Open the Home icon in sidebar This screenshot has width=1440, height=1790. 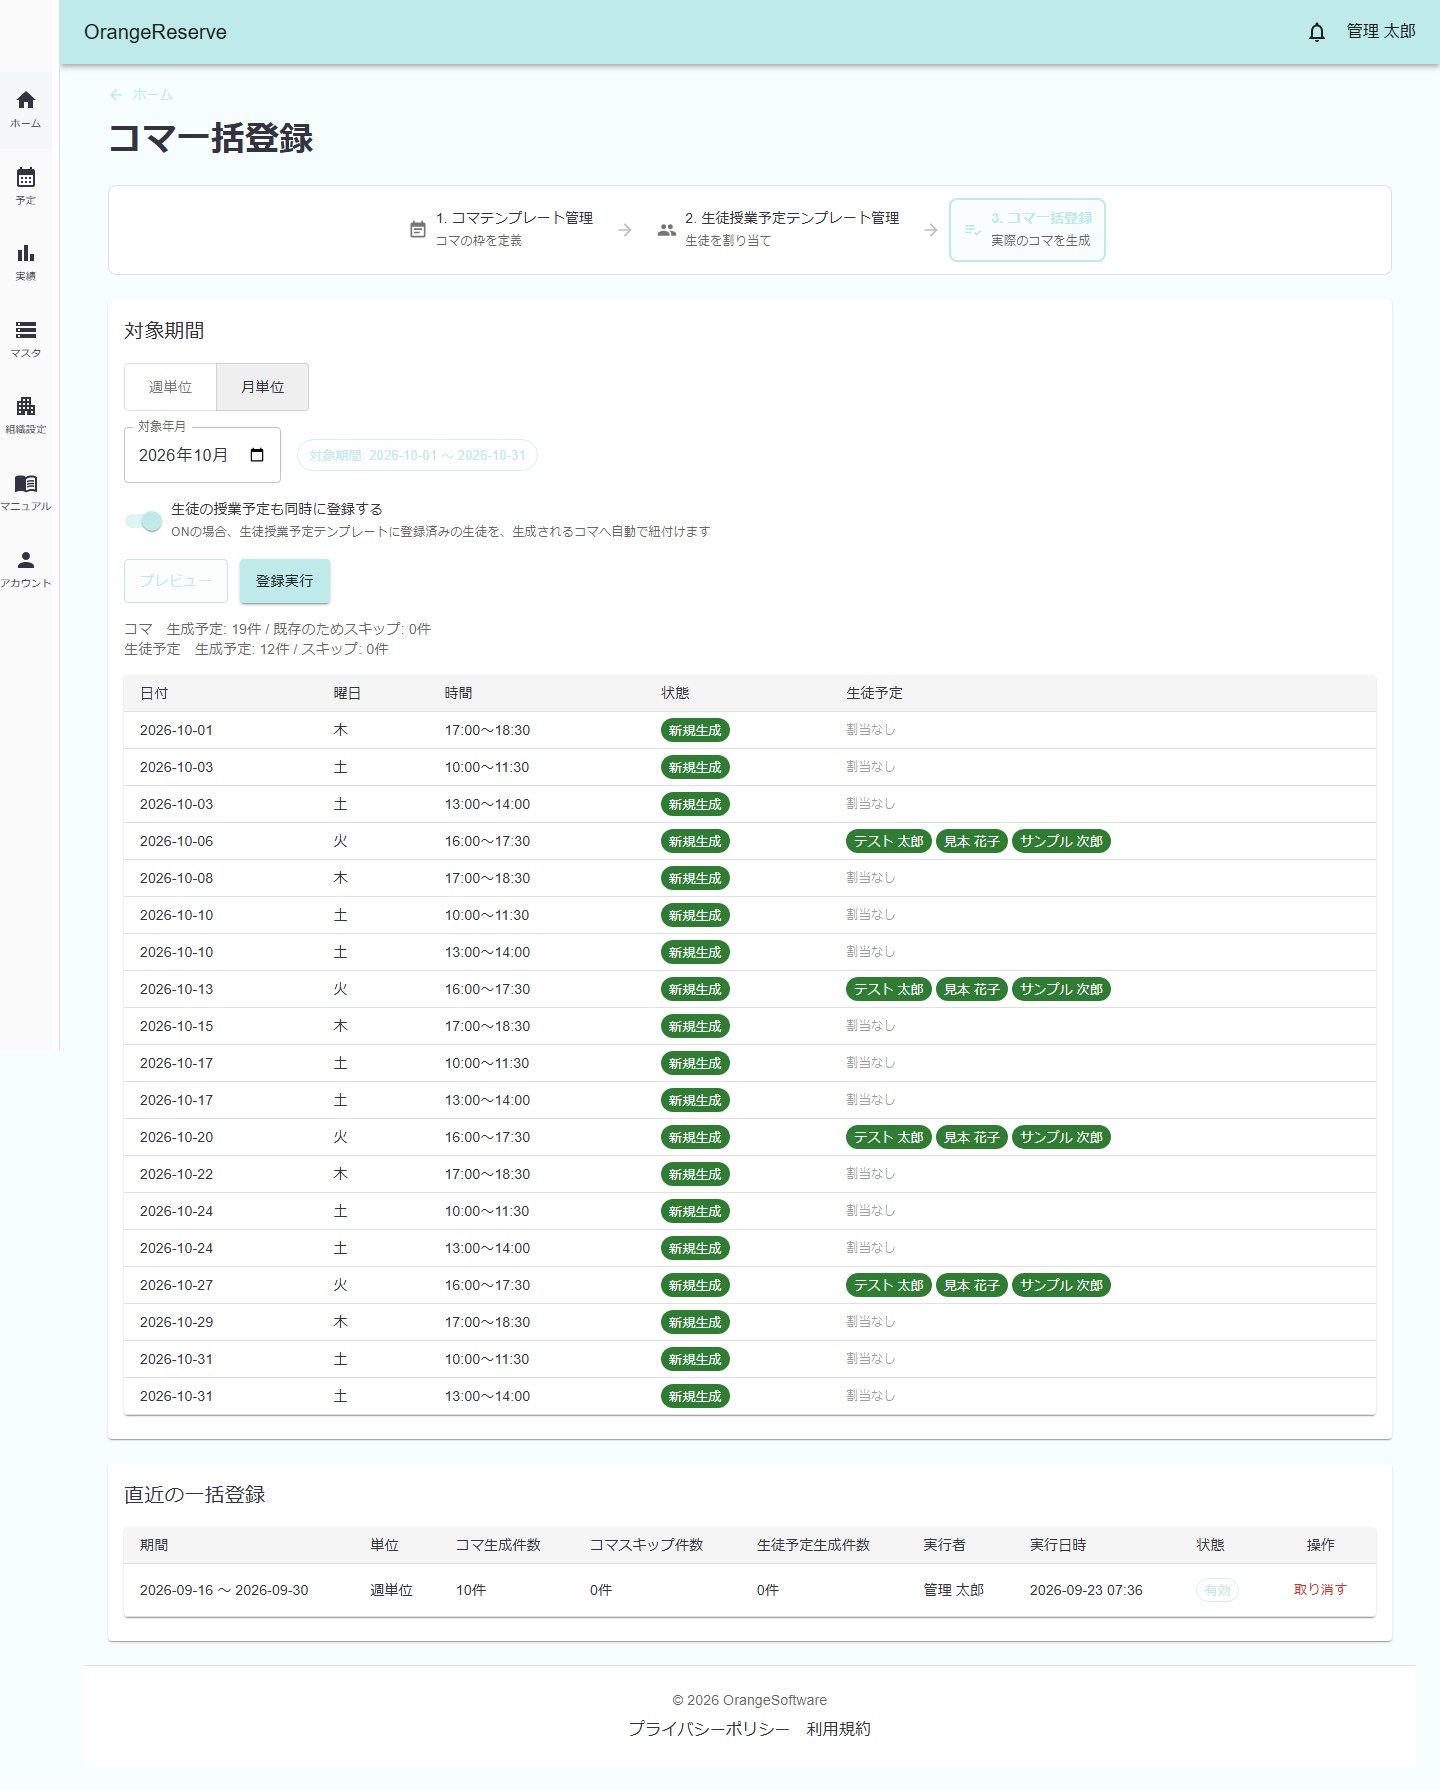point(26,100)
